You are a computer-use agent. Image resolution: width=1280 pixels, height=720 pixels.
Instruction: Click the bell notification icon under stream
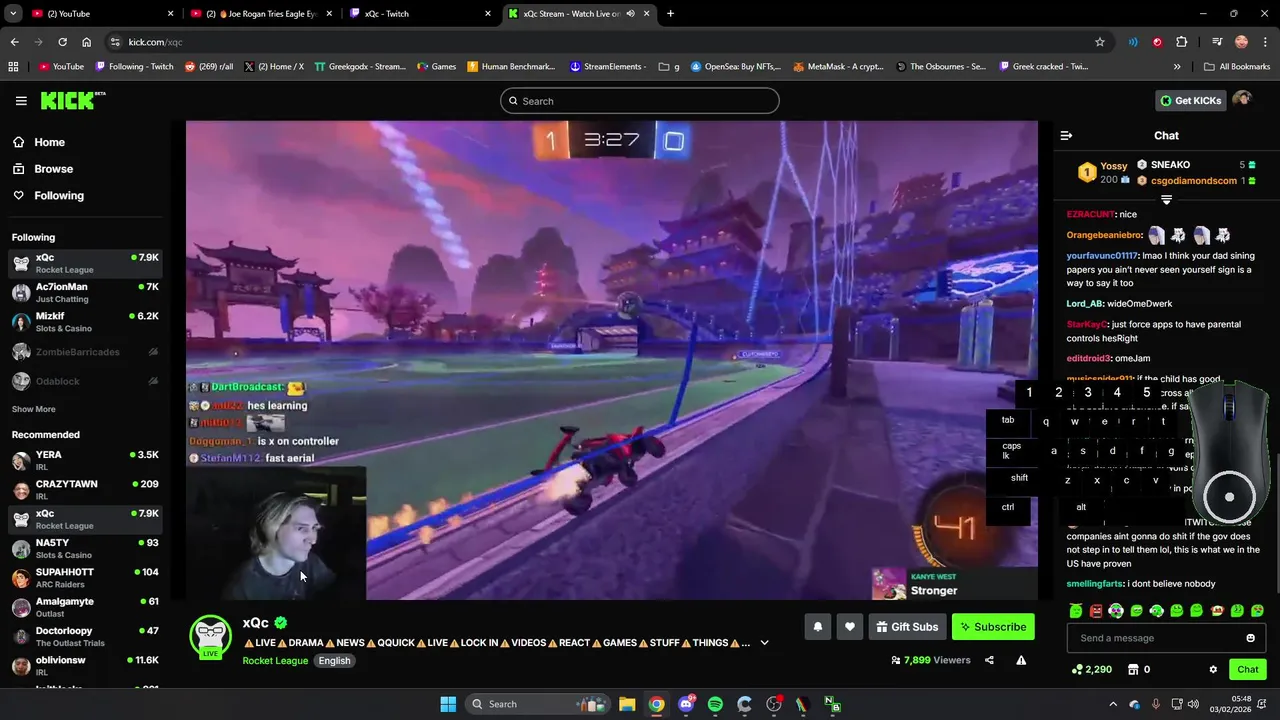817,627
